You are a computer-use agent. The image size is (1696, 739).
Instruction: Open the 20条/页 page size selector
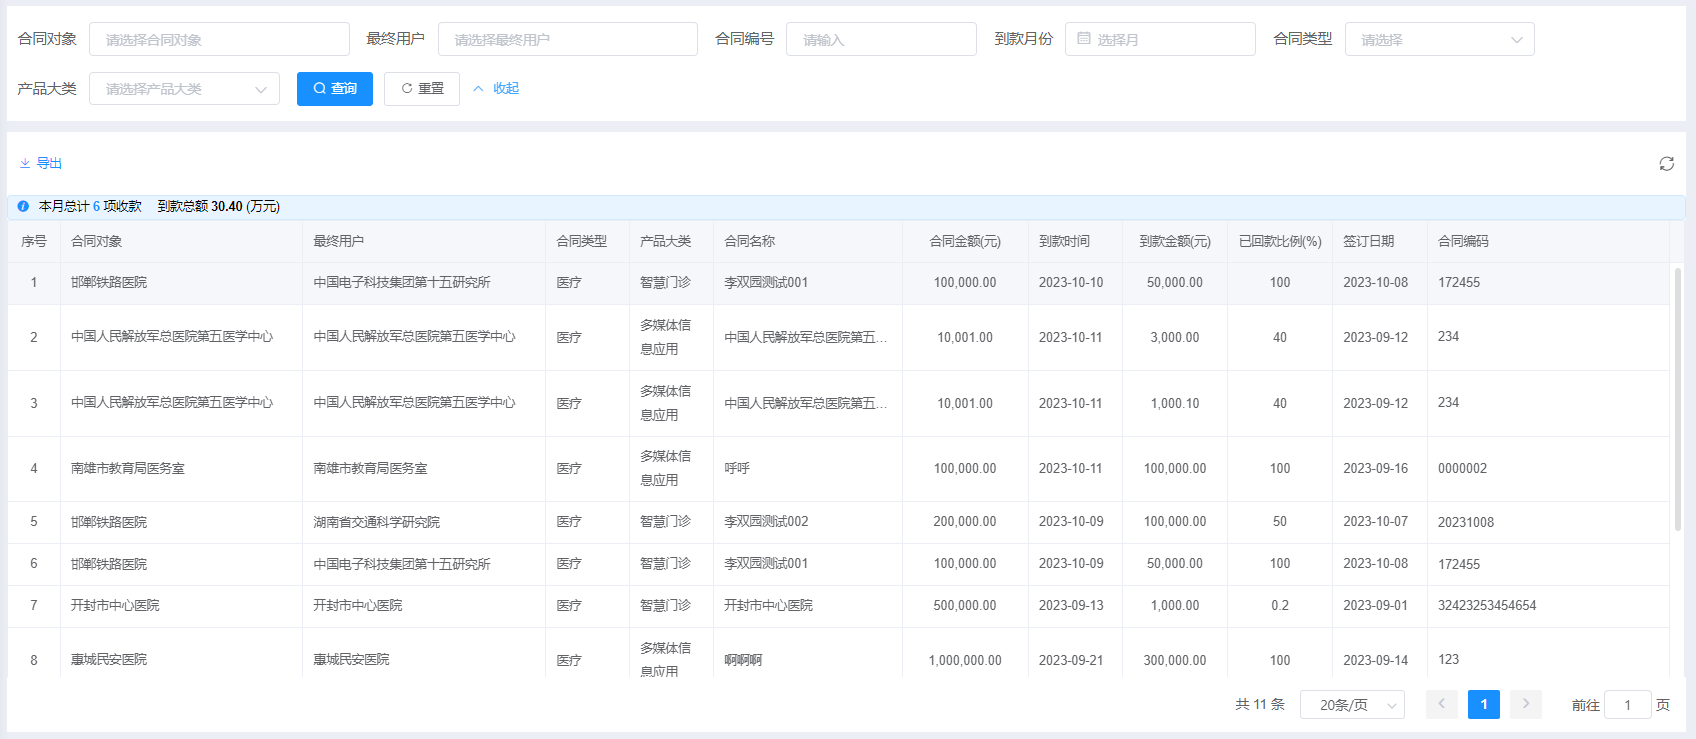pos(1352,705)
